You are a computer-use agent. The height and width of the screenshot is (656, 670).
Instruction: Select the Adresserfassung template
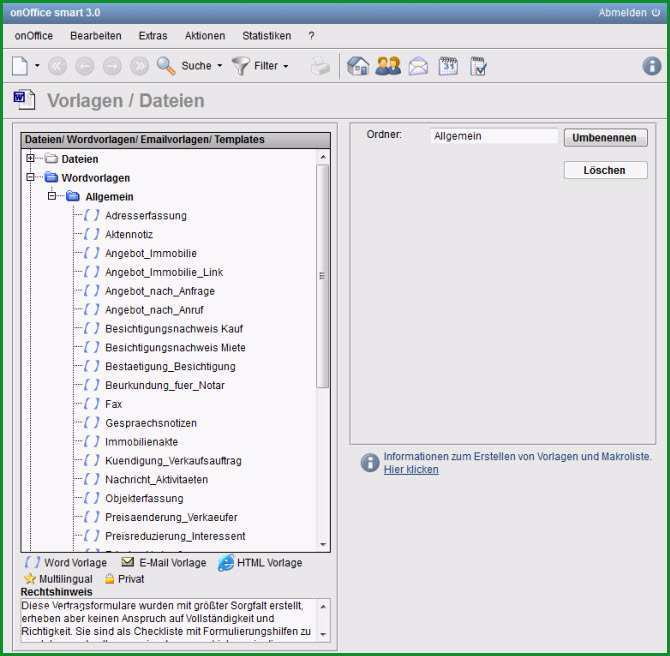pos(146,216)
